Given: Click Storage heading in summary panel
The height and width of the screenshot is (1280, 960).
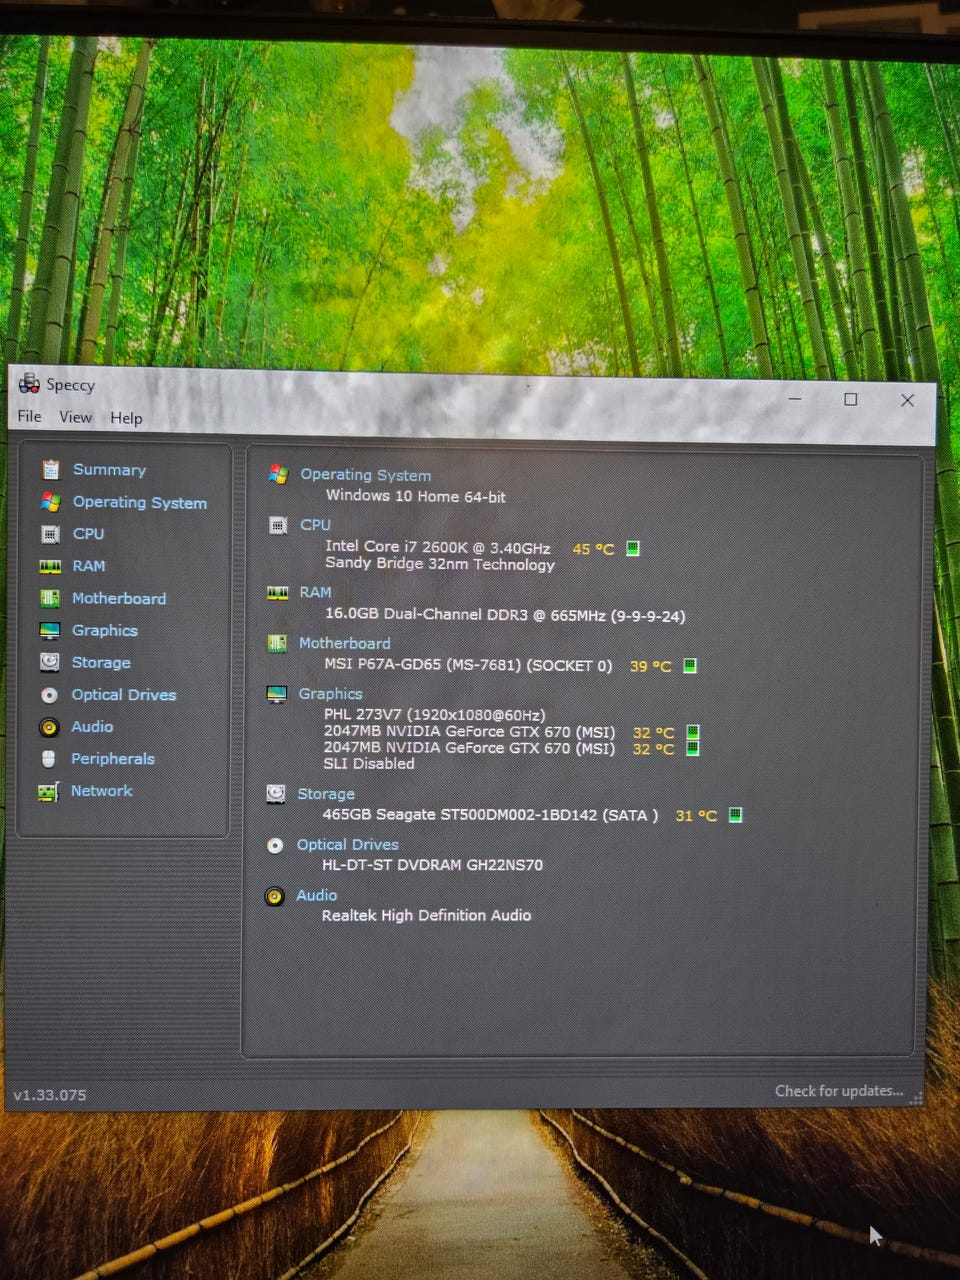Looking at the screenshot, I should [326, 793].
